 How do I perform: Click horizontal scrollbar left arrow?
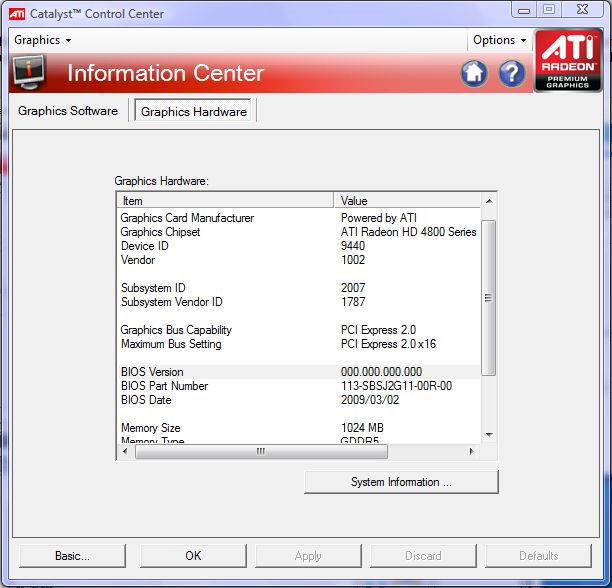tap(125, 451)
